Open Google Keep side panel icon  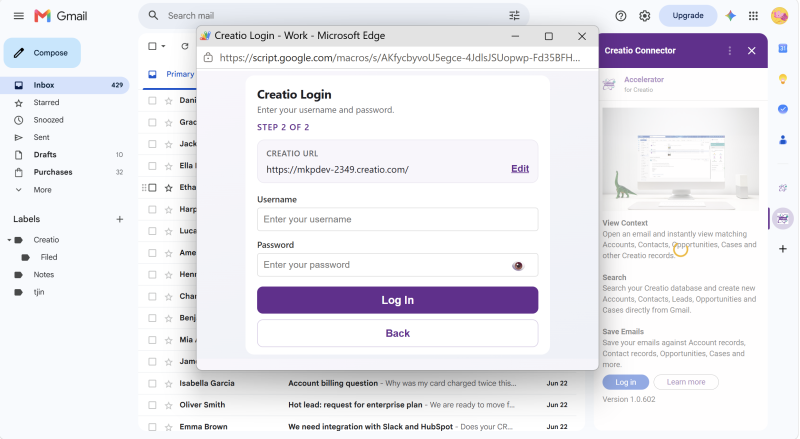[783, 79]
